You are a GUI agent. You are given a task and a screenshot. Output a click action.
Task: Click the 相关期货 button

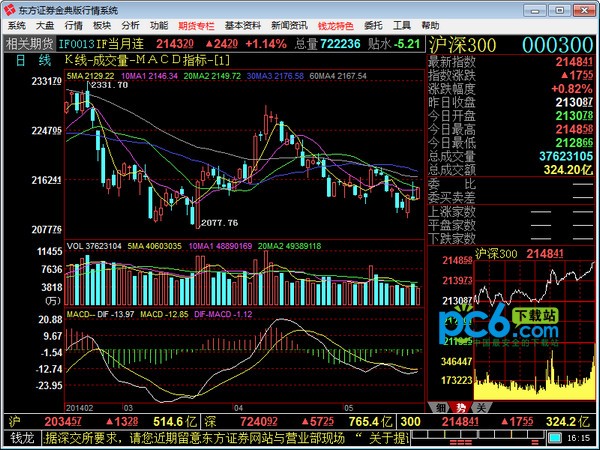[x=29, y=44]
